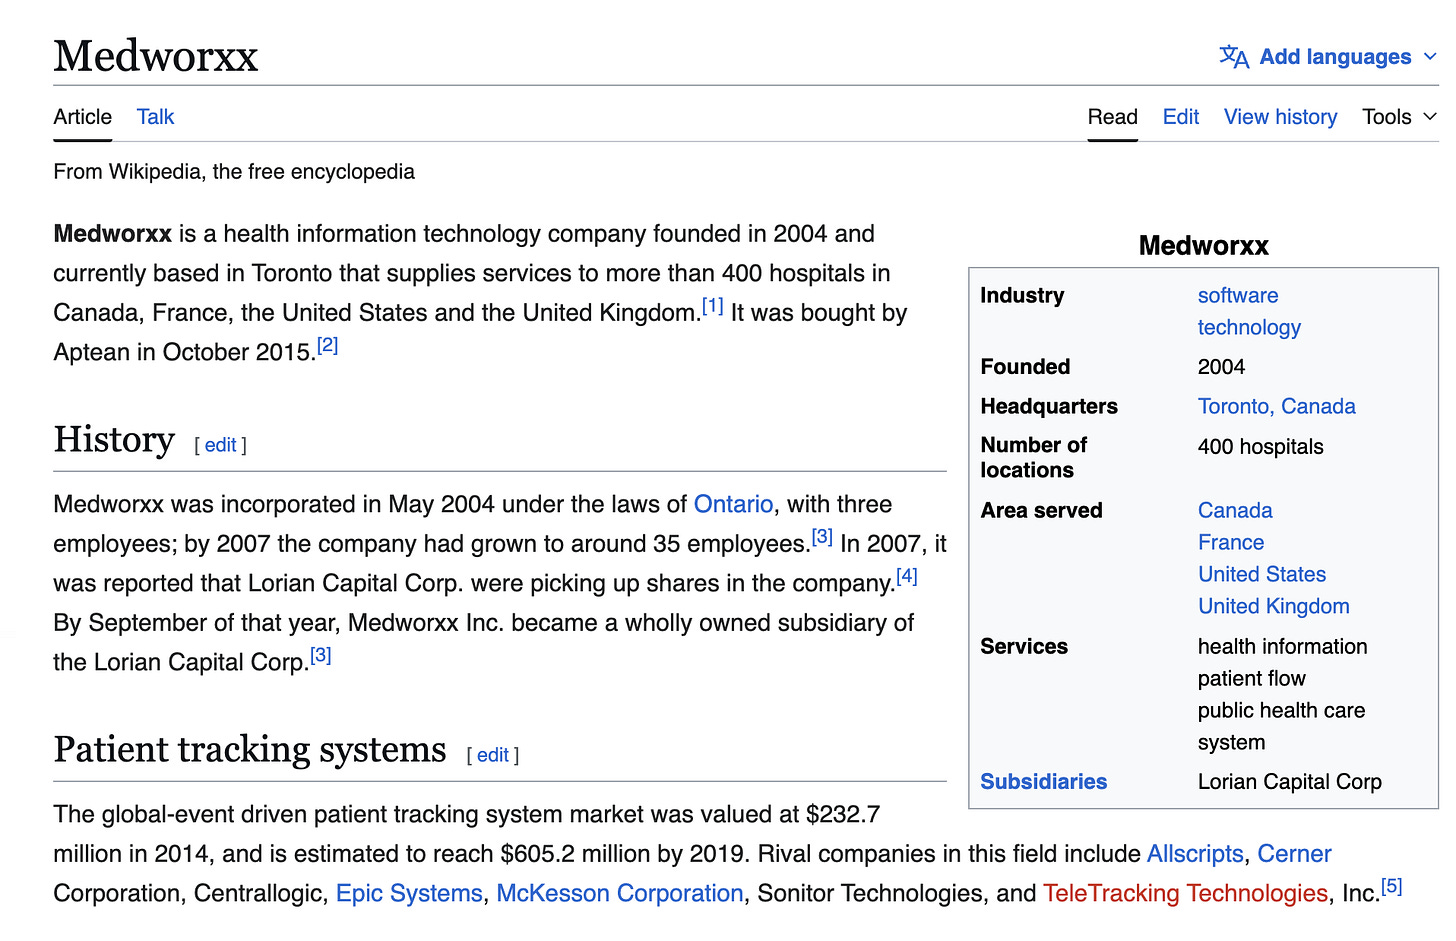Follow the Cerner link
Screen dimensions: 1456x941
1294,854
